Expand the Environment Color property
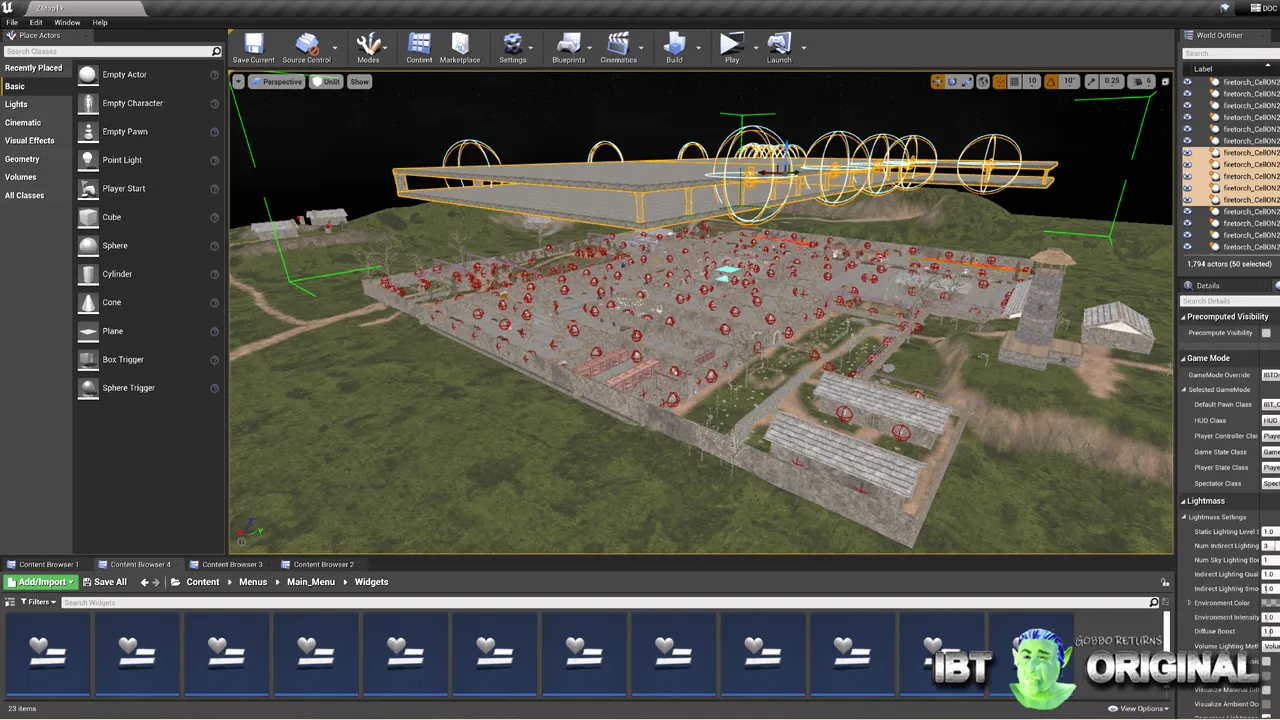Image resolution: width=1280 pixels, height=720 pixels. [x=1189, y=603]
